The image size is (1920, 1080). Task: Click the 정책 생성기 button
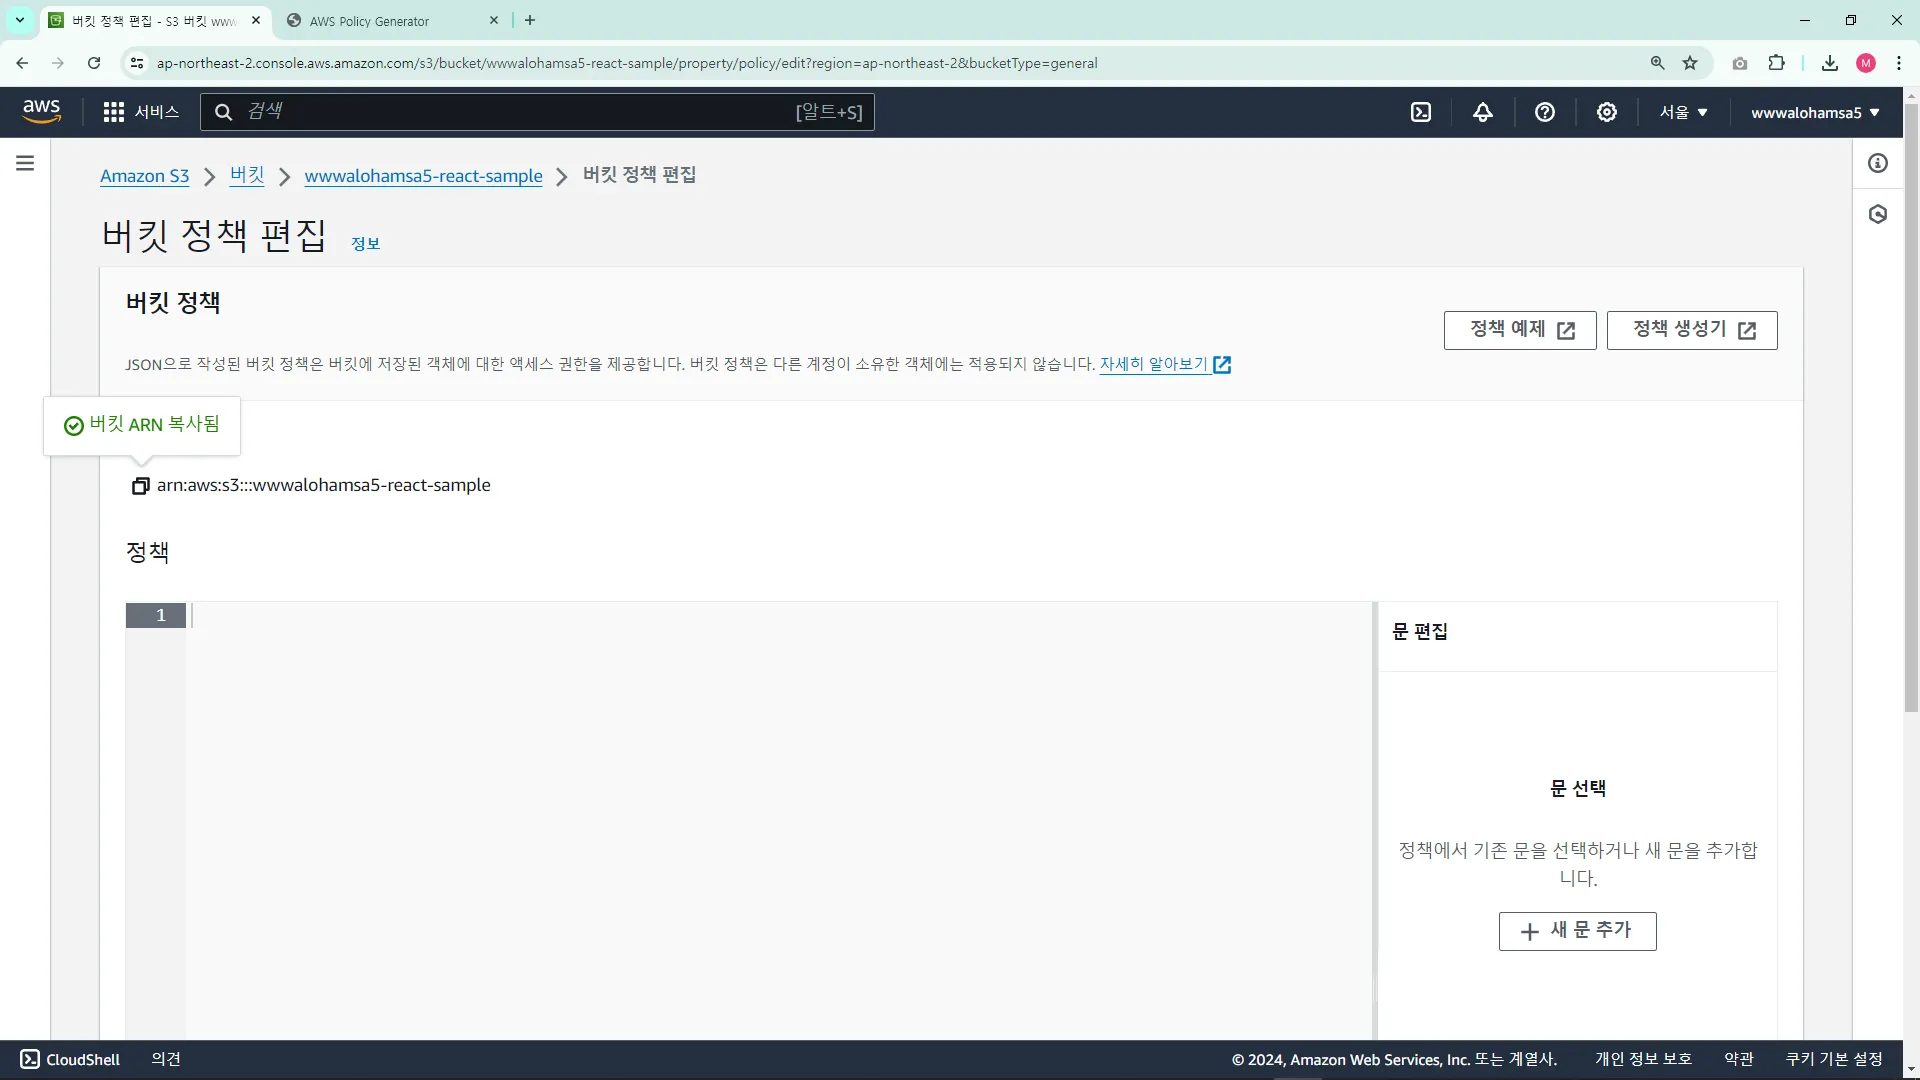point(1692,330)
